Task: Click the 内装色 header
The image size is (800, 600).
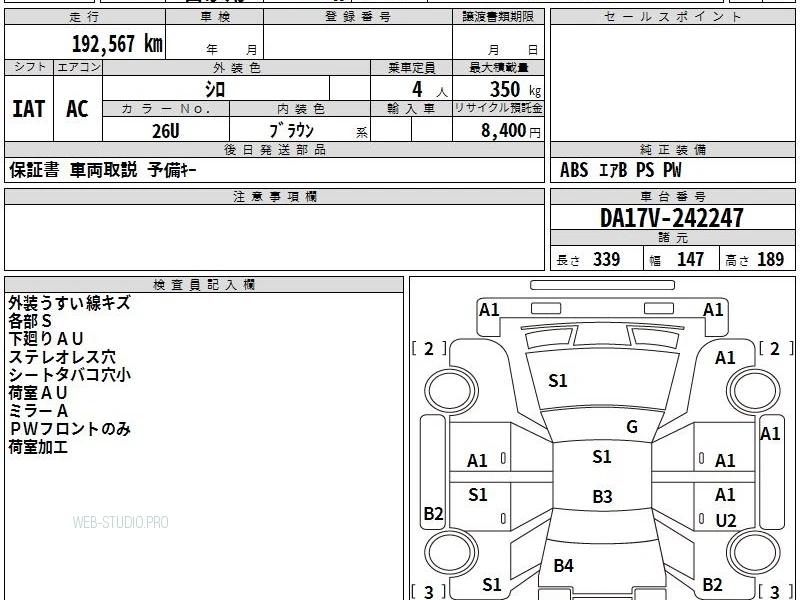Action: click(x=300, y=109)
